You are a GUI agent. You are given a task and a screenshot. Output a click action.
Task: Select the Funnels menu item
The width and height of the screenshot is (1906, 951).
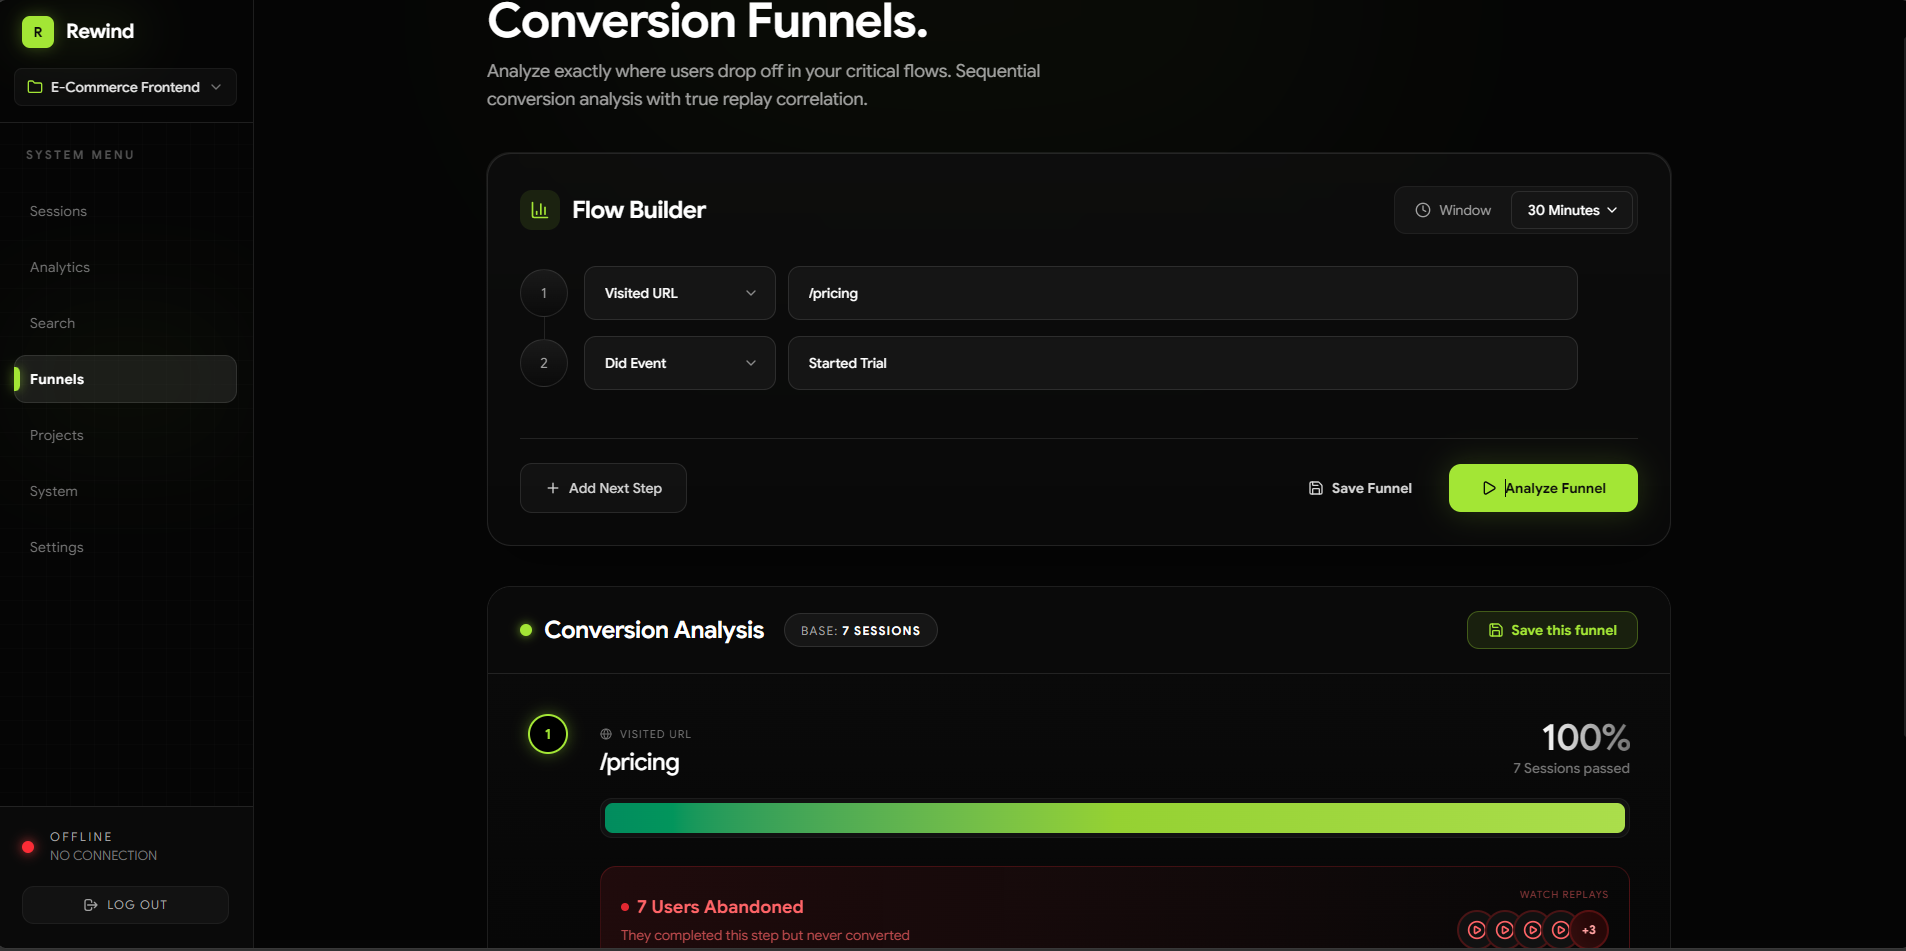[125, 379]
